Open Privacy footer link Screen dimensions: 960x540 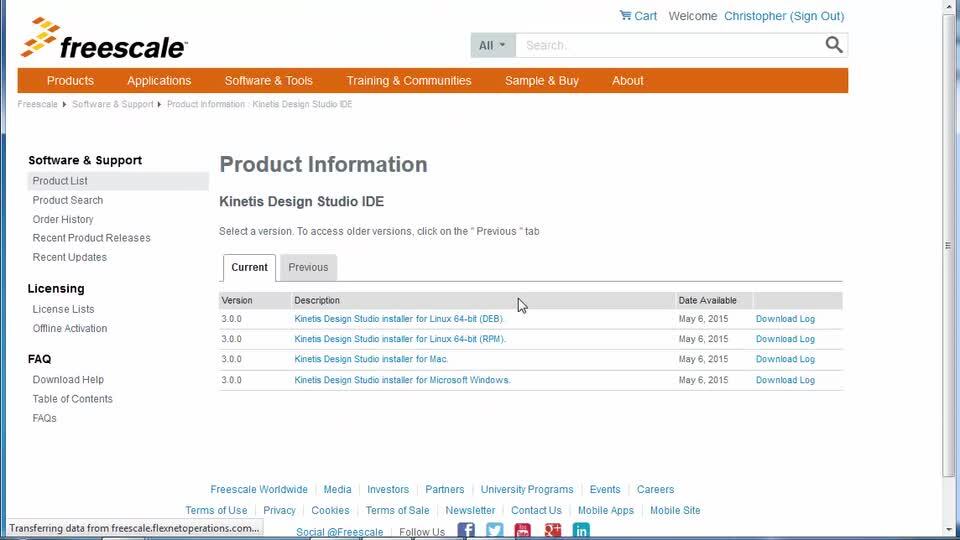pos(279,511)
